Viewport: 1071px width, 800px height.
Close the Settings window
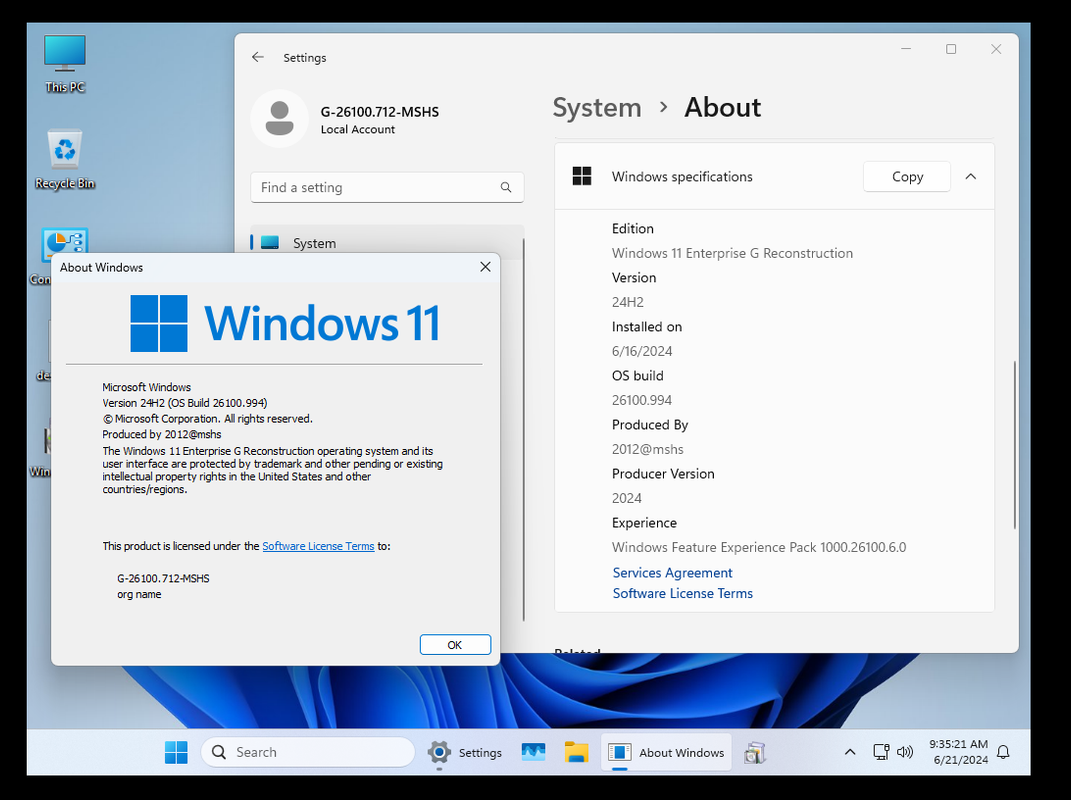tap(996, 49)
